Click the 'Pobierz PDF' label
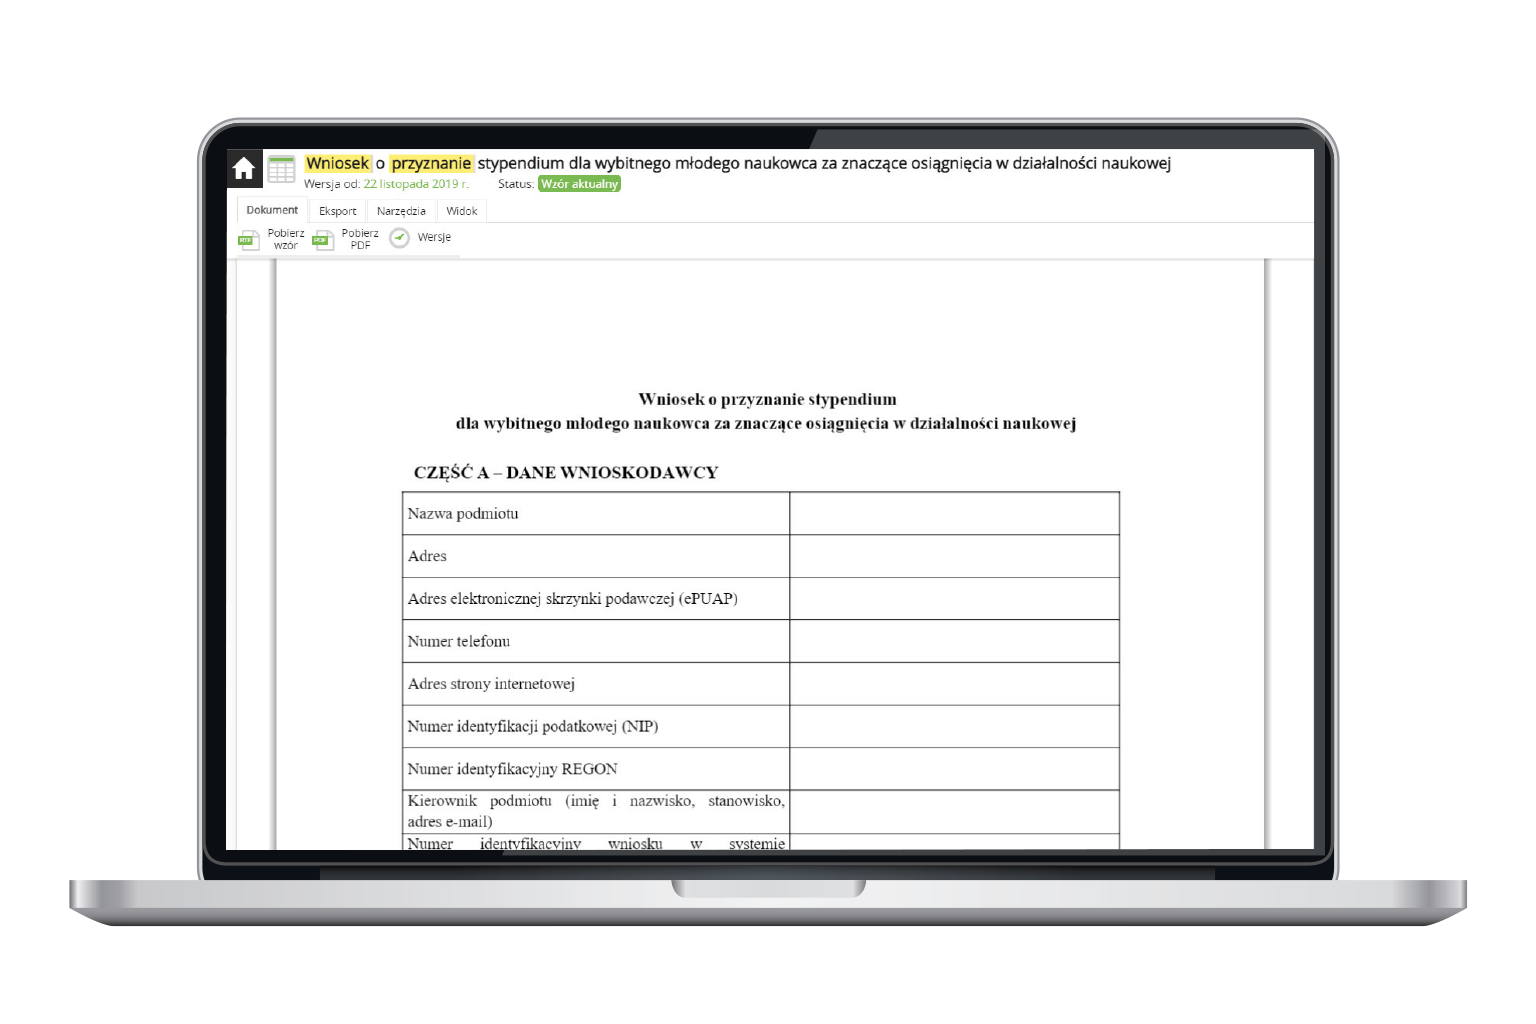Viewport: 1536px width, 1024px height. [x=360, y=239]
